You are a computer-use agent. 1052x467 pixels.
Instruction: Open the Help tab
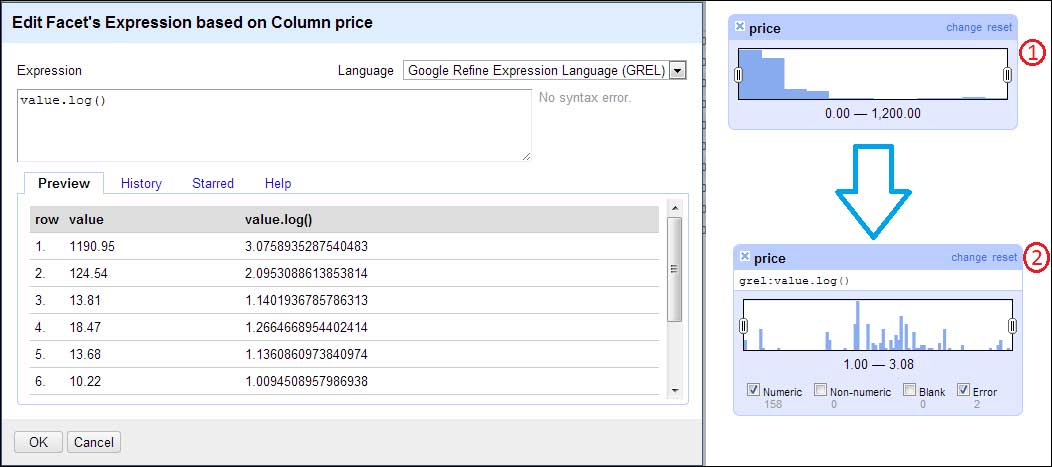pyautogui.click(x=278, y=184)
